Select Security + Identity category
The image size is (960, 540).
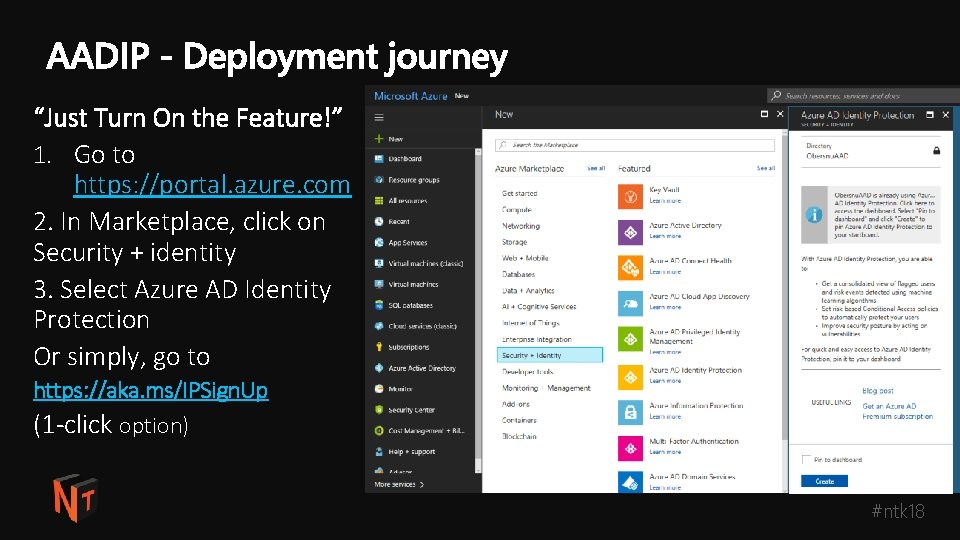pyautogui.click(x=549, y=355)
